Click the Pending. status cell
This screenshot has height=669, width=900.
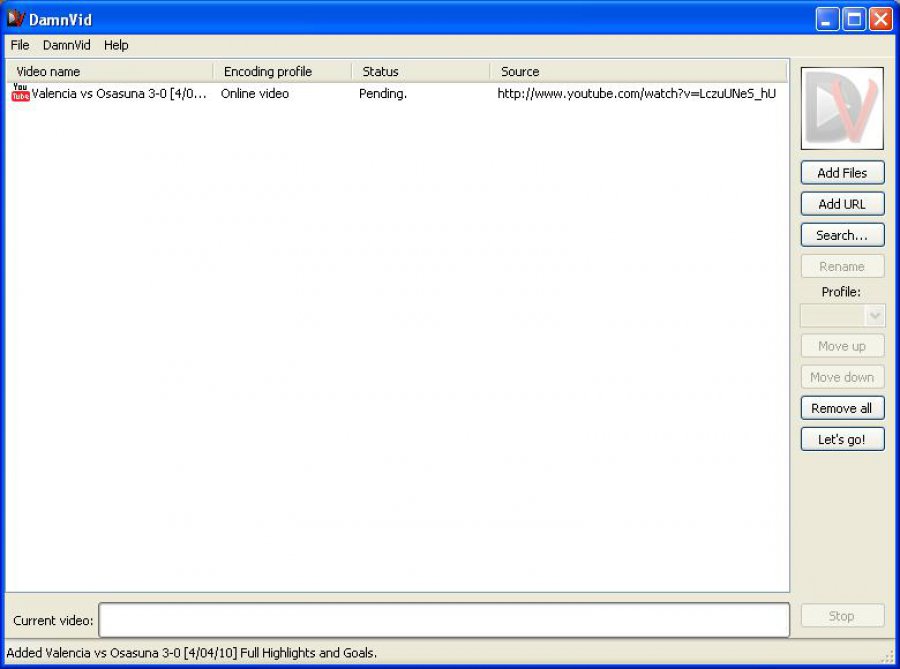coord(383,94)
